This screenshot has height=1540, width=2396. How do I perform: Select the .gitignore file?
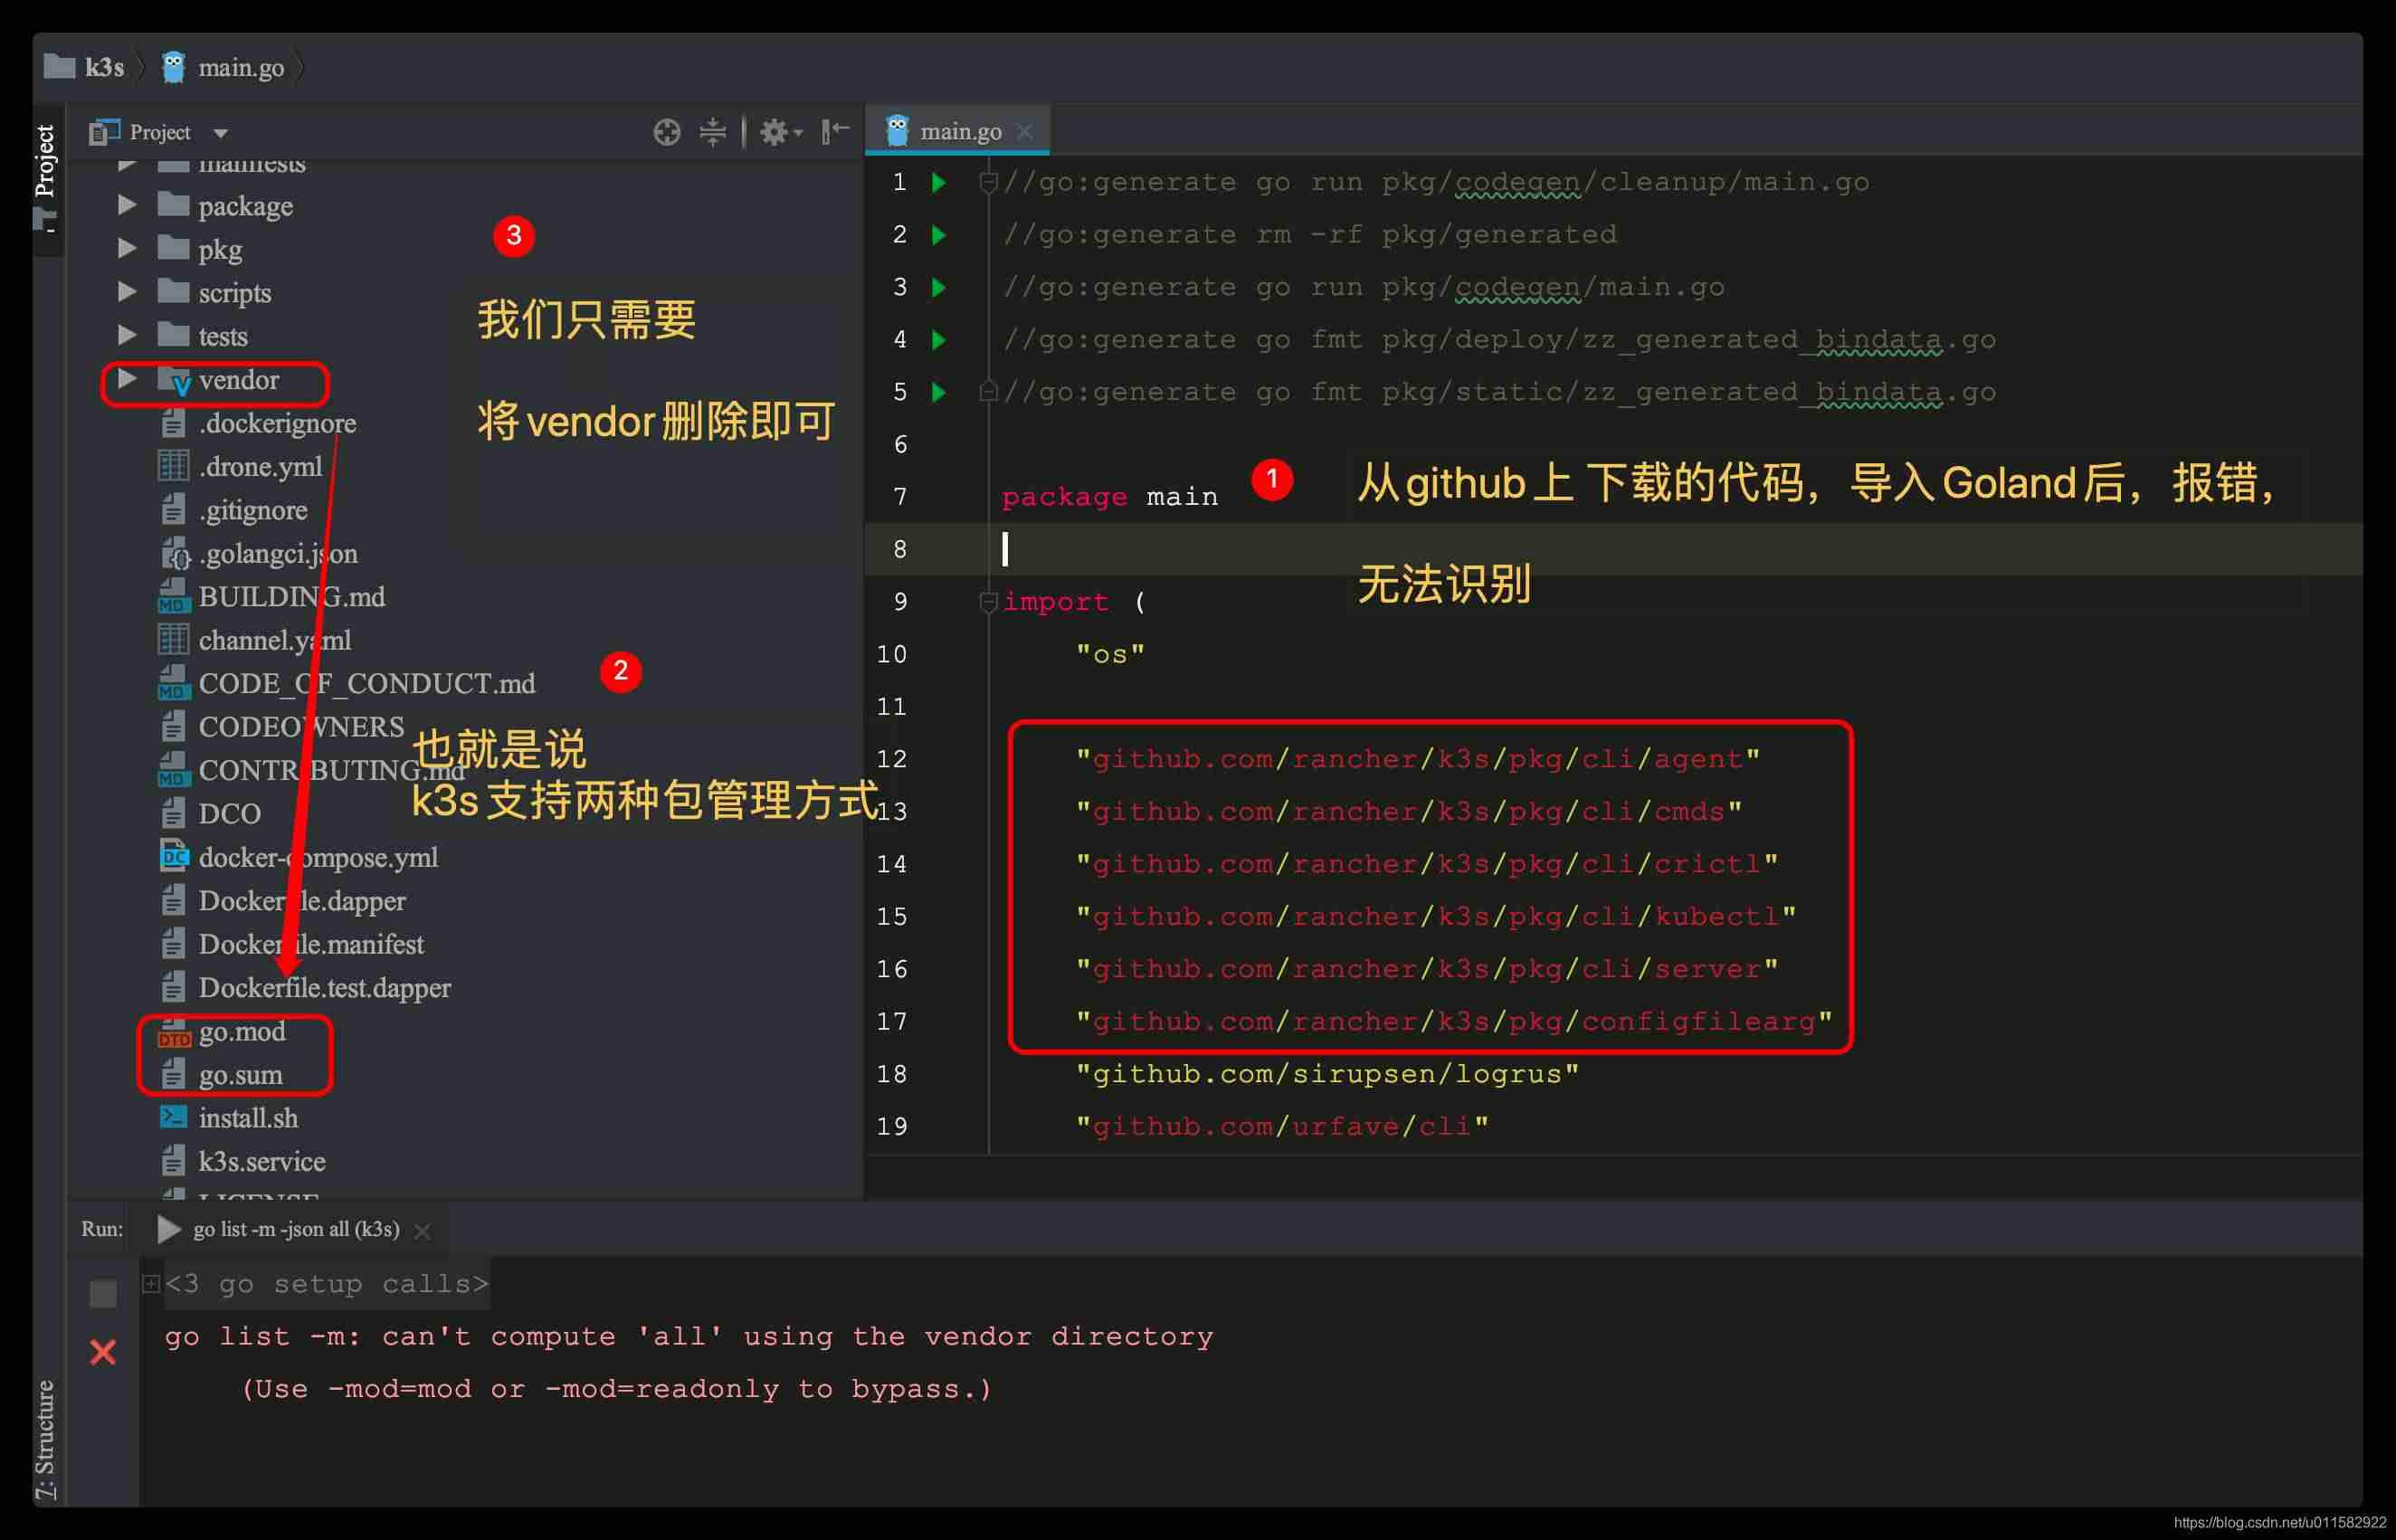252,510
